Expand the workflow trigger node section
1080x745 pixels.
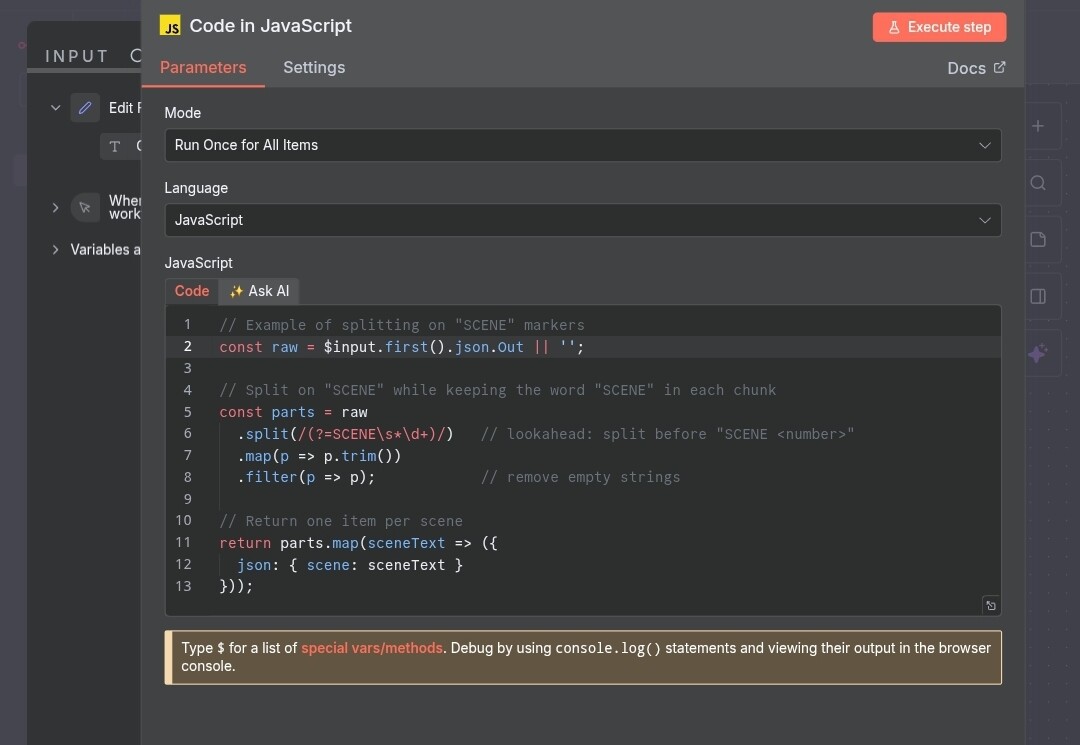56,208
